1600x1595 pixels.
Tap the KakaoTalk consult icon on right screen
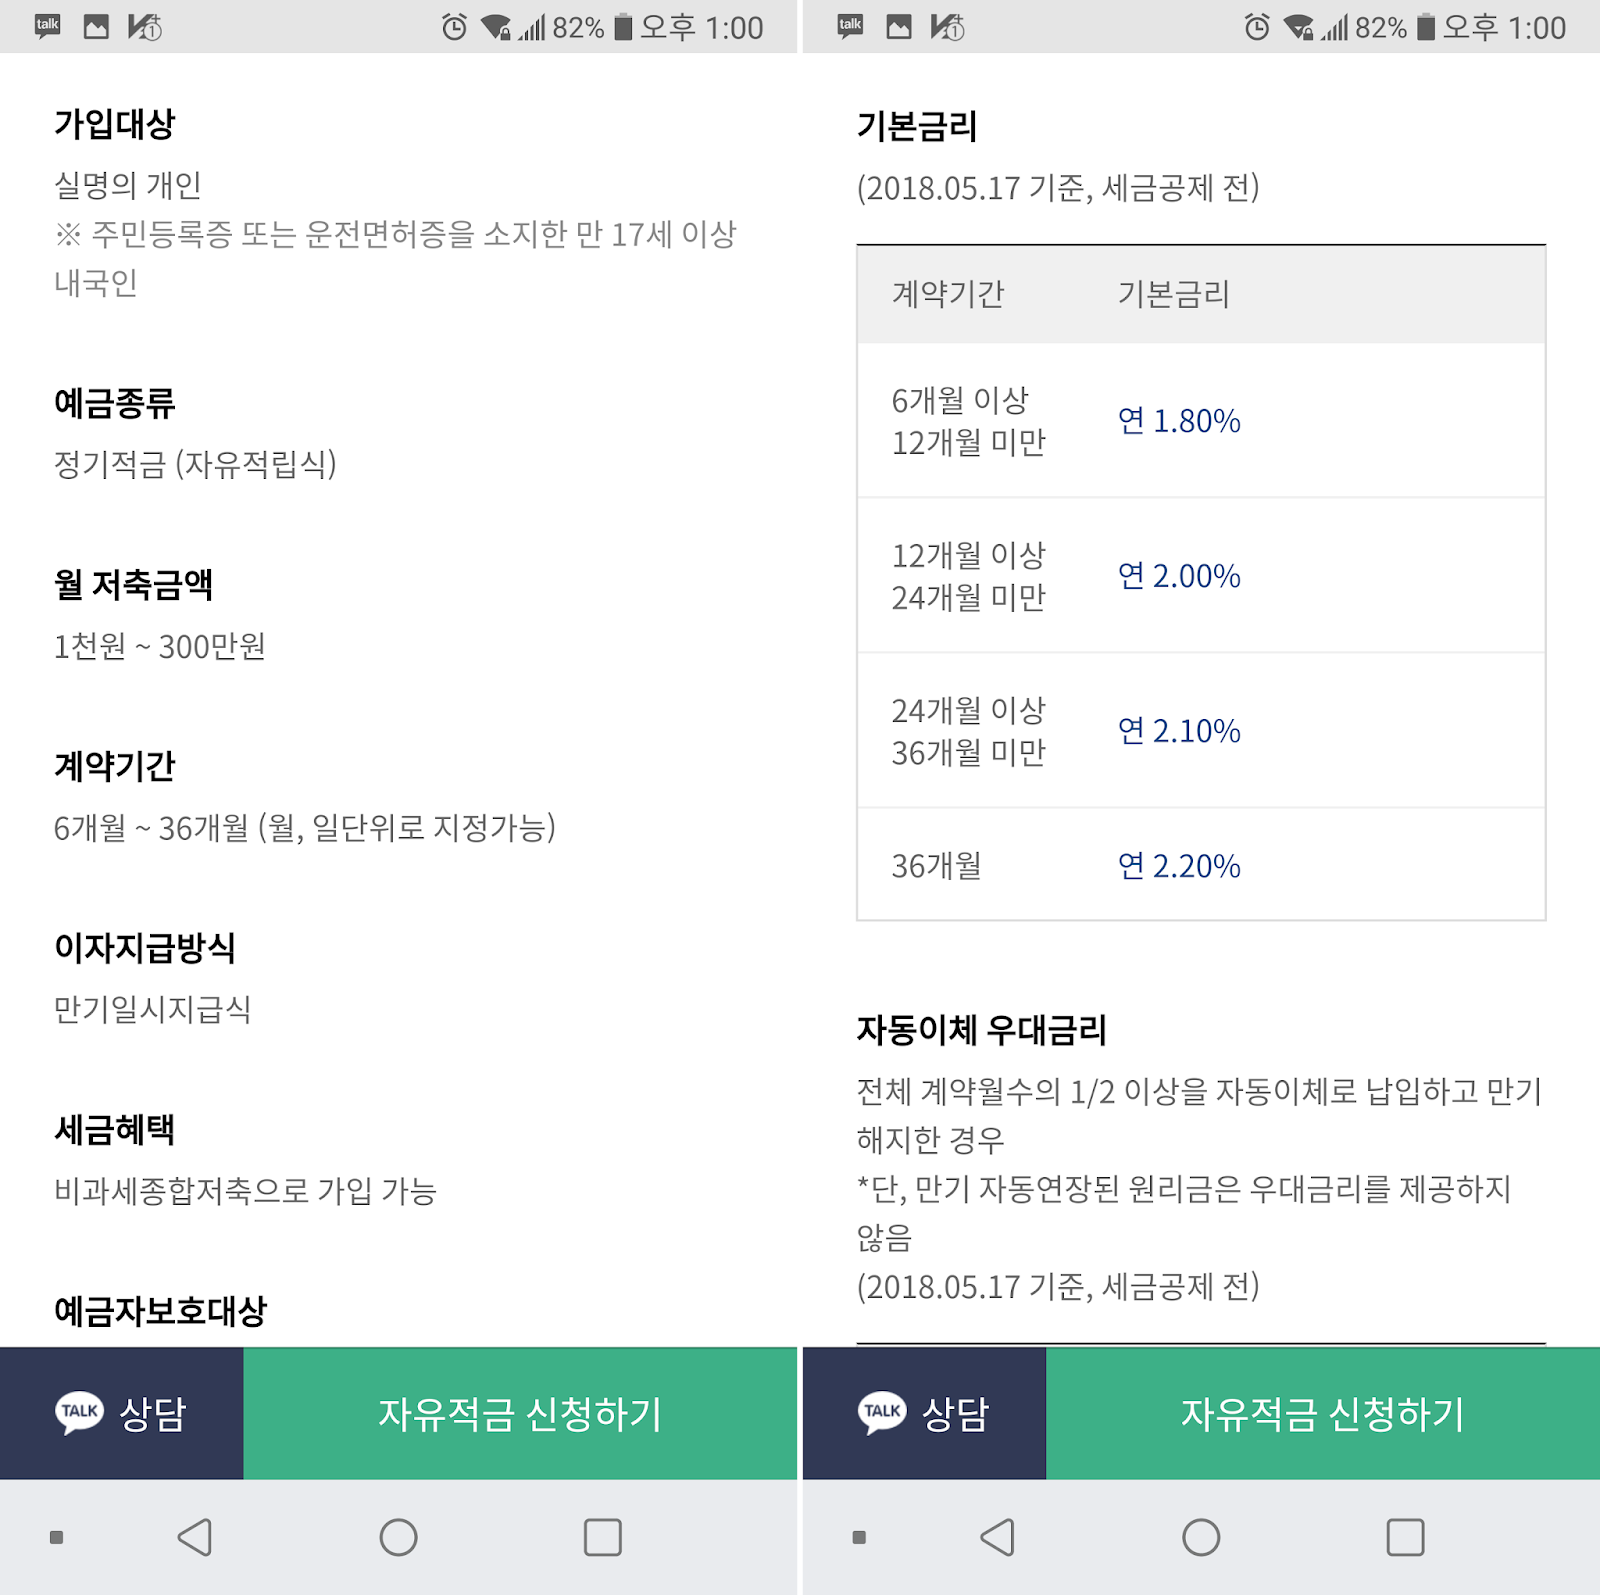882,1412
